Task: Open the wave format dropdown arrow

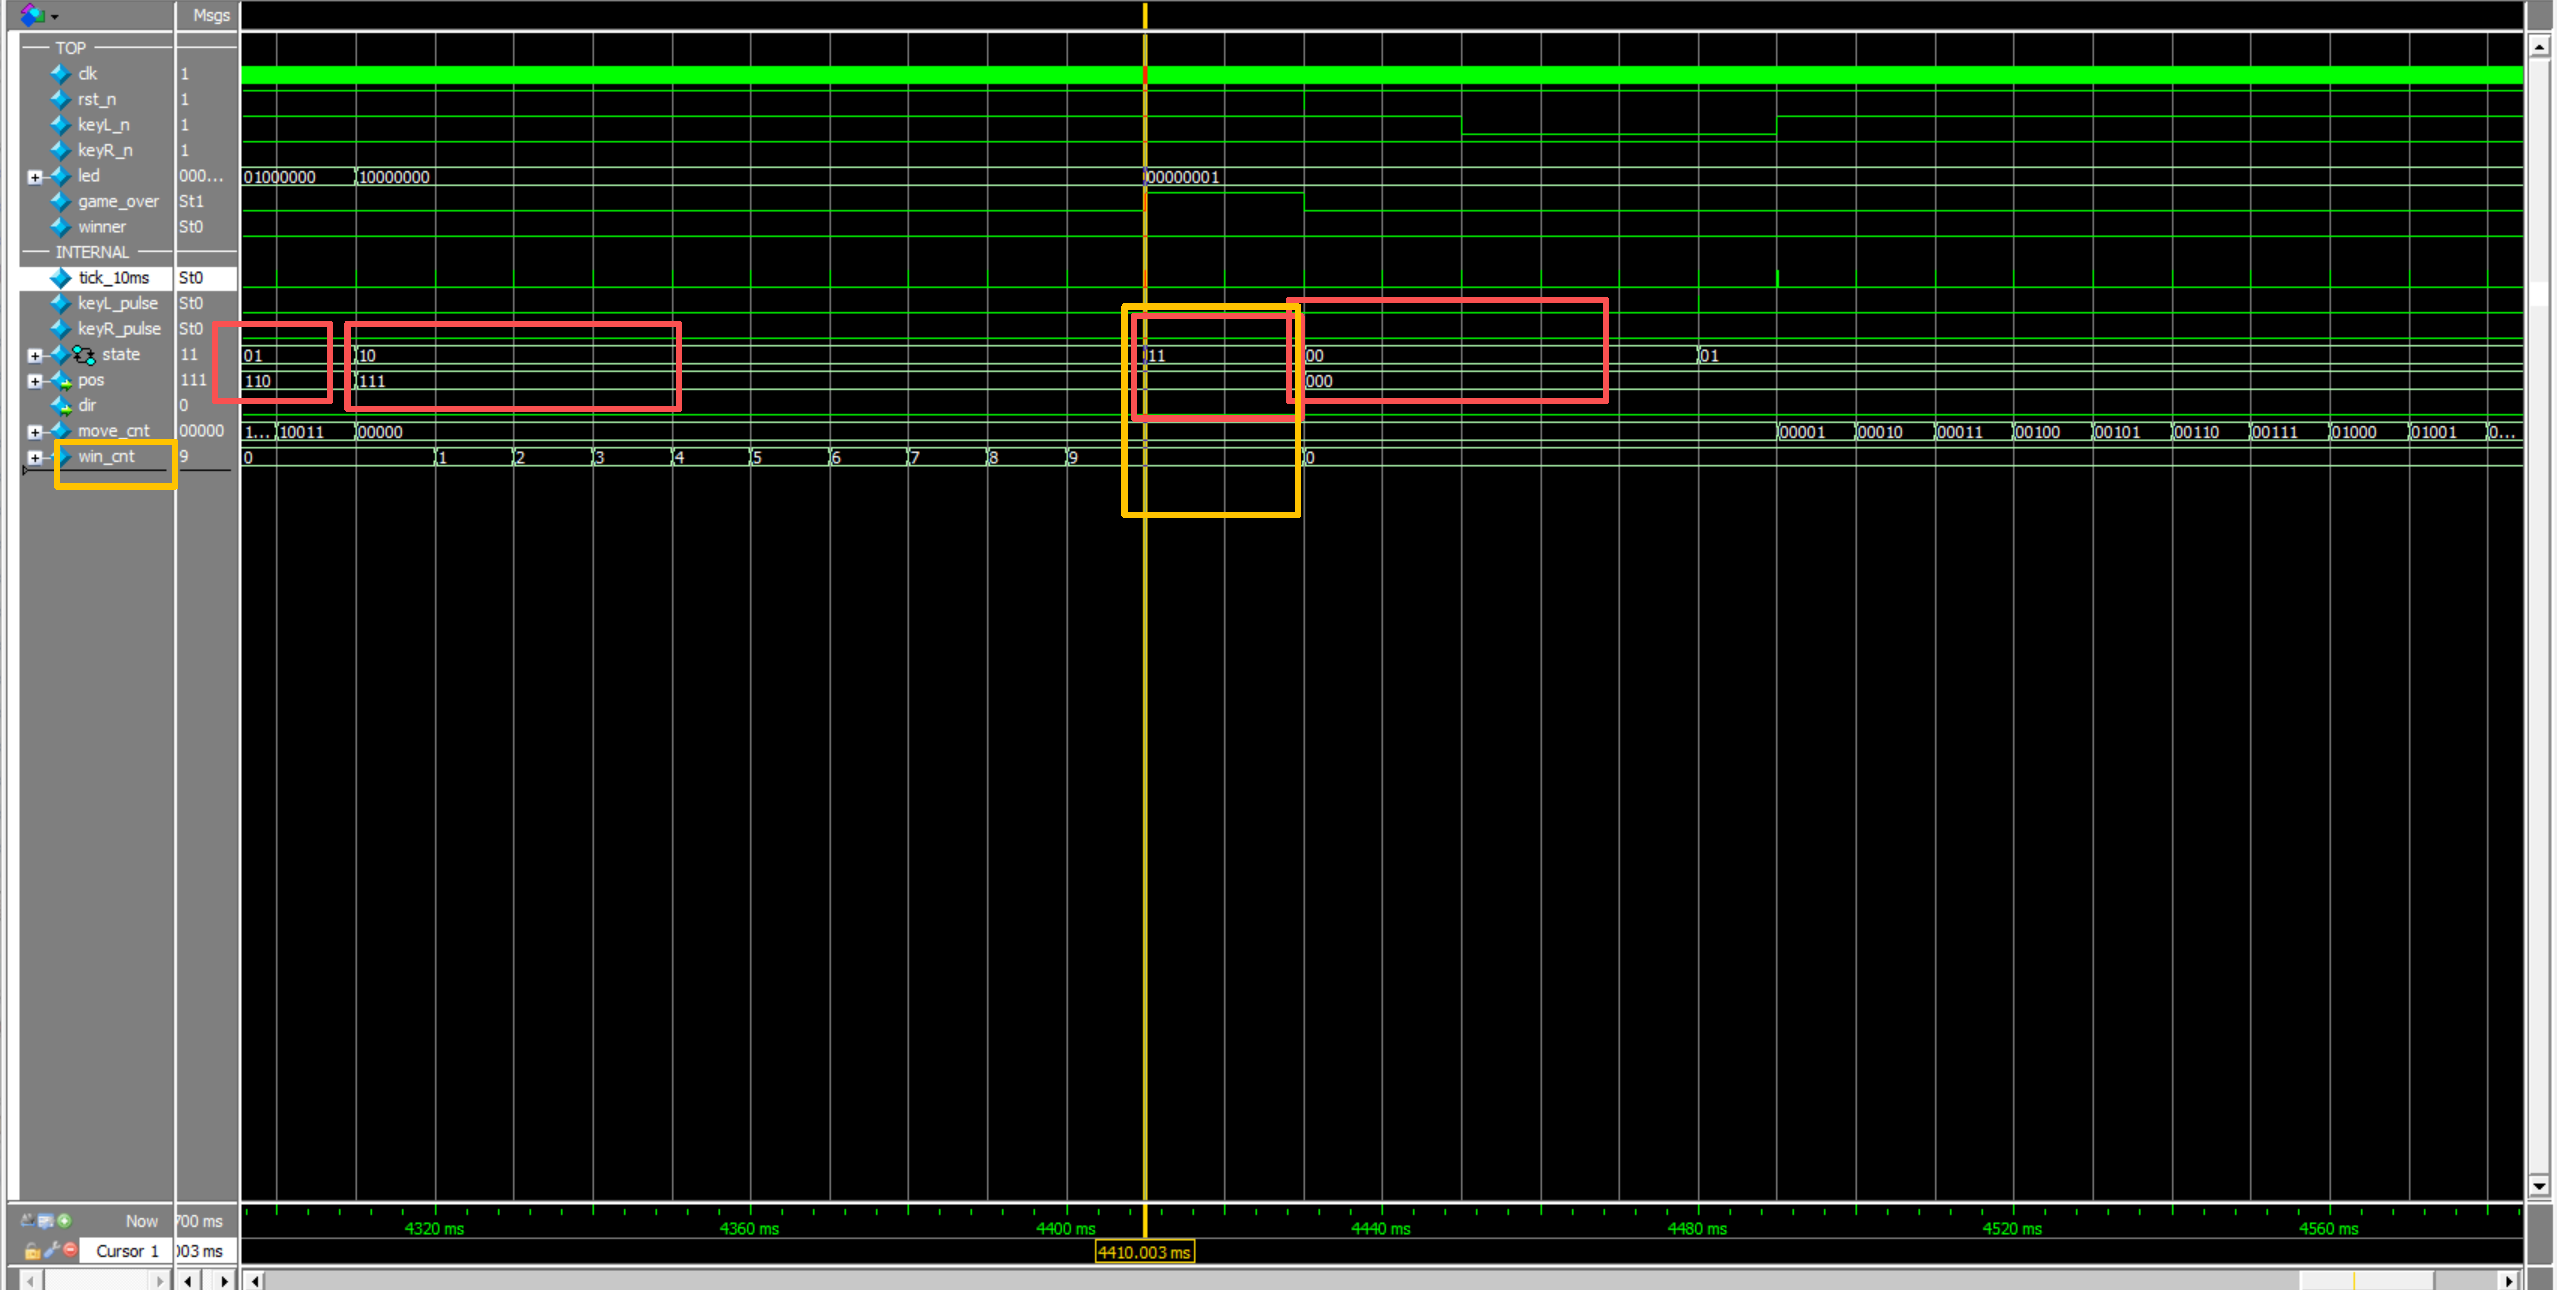Action: 55,17
